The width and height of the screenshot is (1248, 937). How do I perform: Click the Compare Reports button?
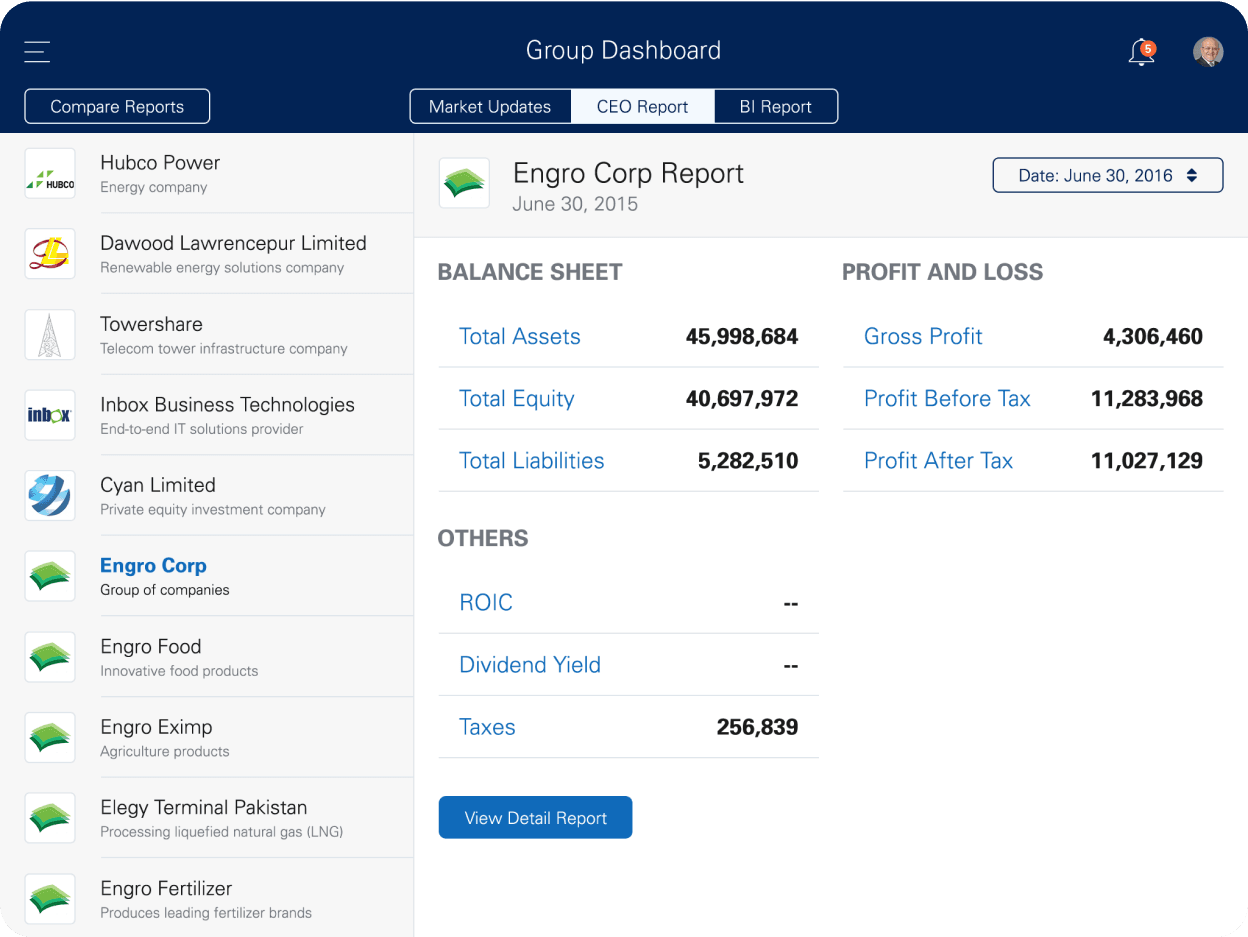(117, 107)
